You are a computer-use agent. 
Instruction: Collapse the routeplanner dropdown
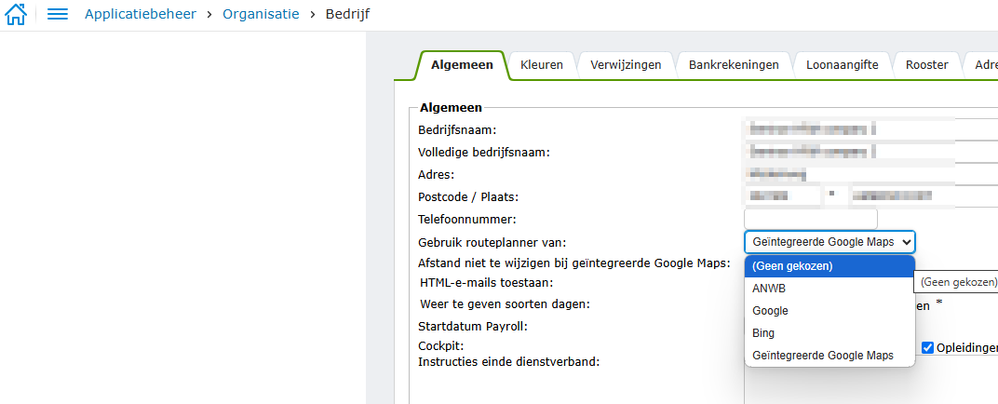(829, 242)
